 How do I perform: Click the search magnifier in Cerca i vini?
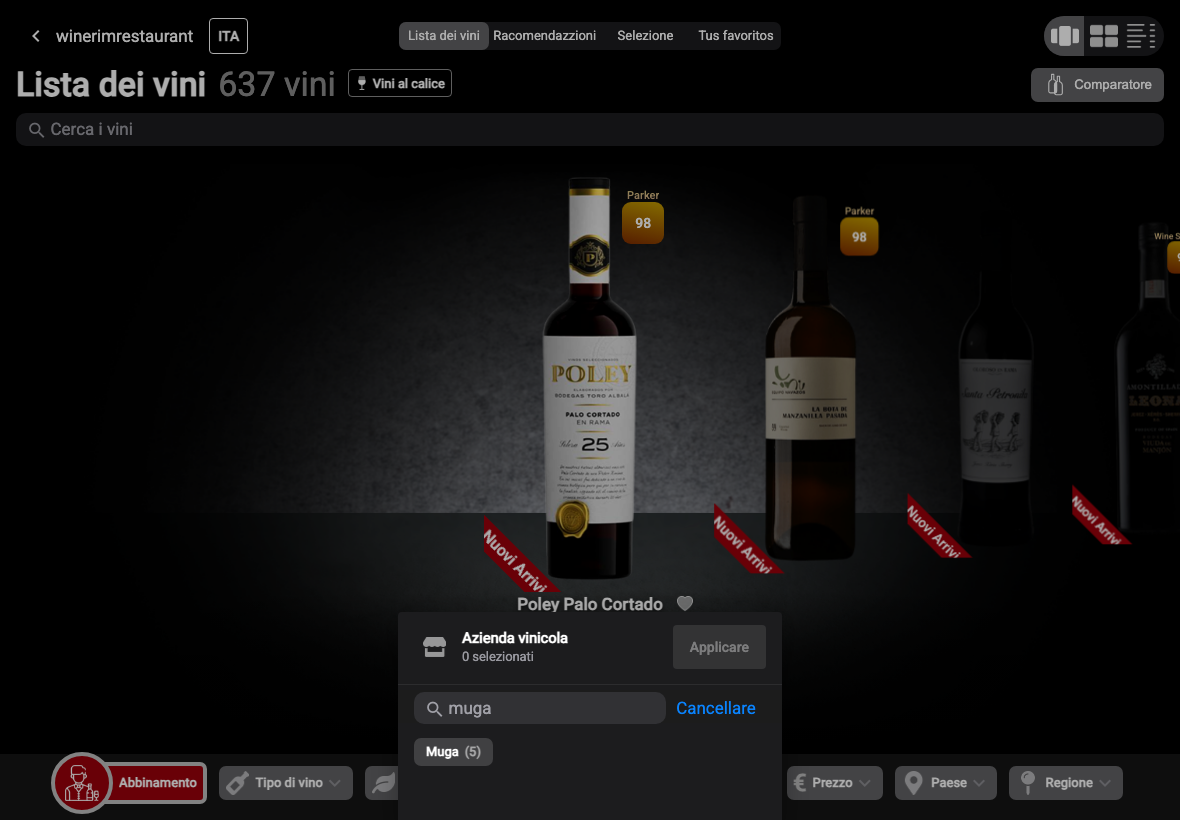click(35, 130)
